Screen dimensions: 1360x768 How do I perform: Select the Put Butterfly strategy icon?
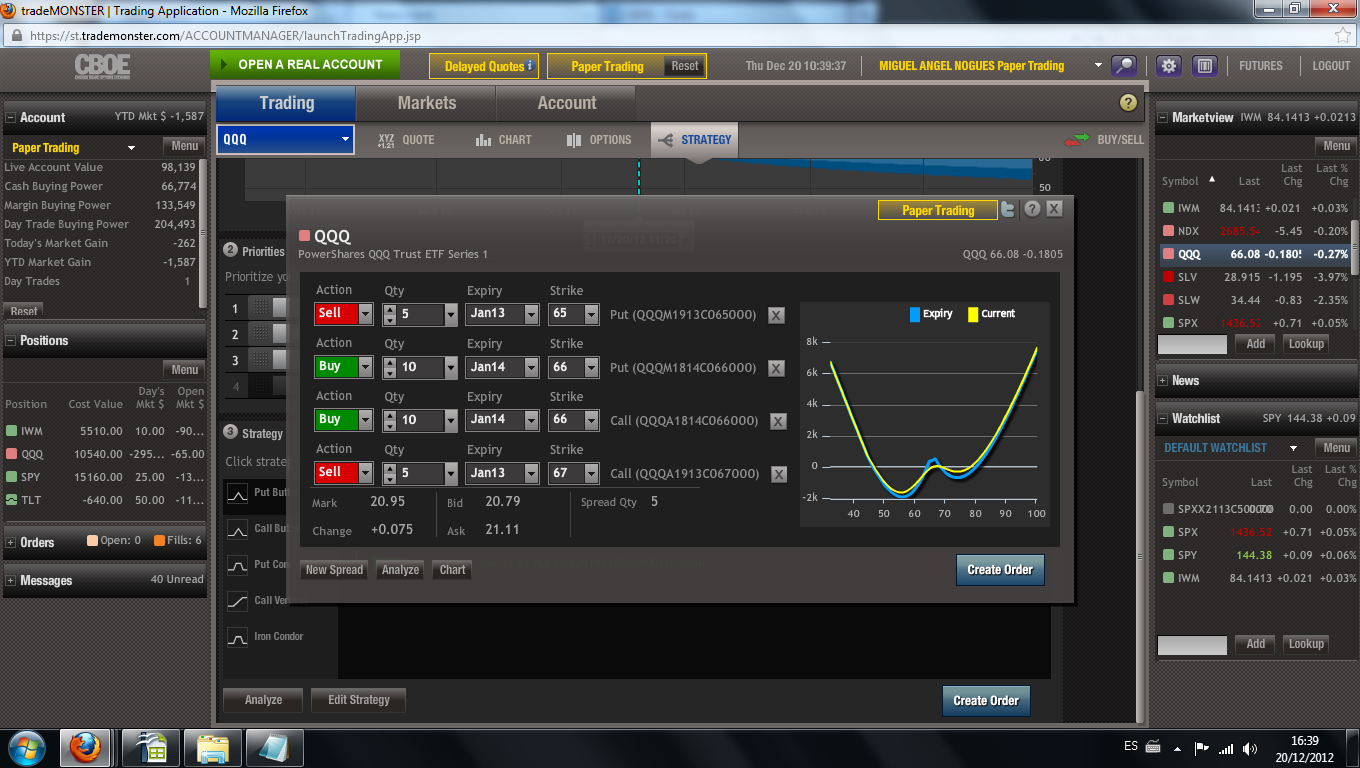click(x=238, y=494)
